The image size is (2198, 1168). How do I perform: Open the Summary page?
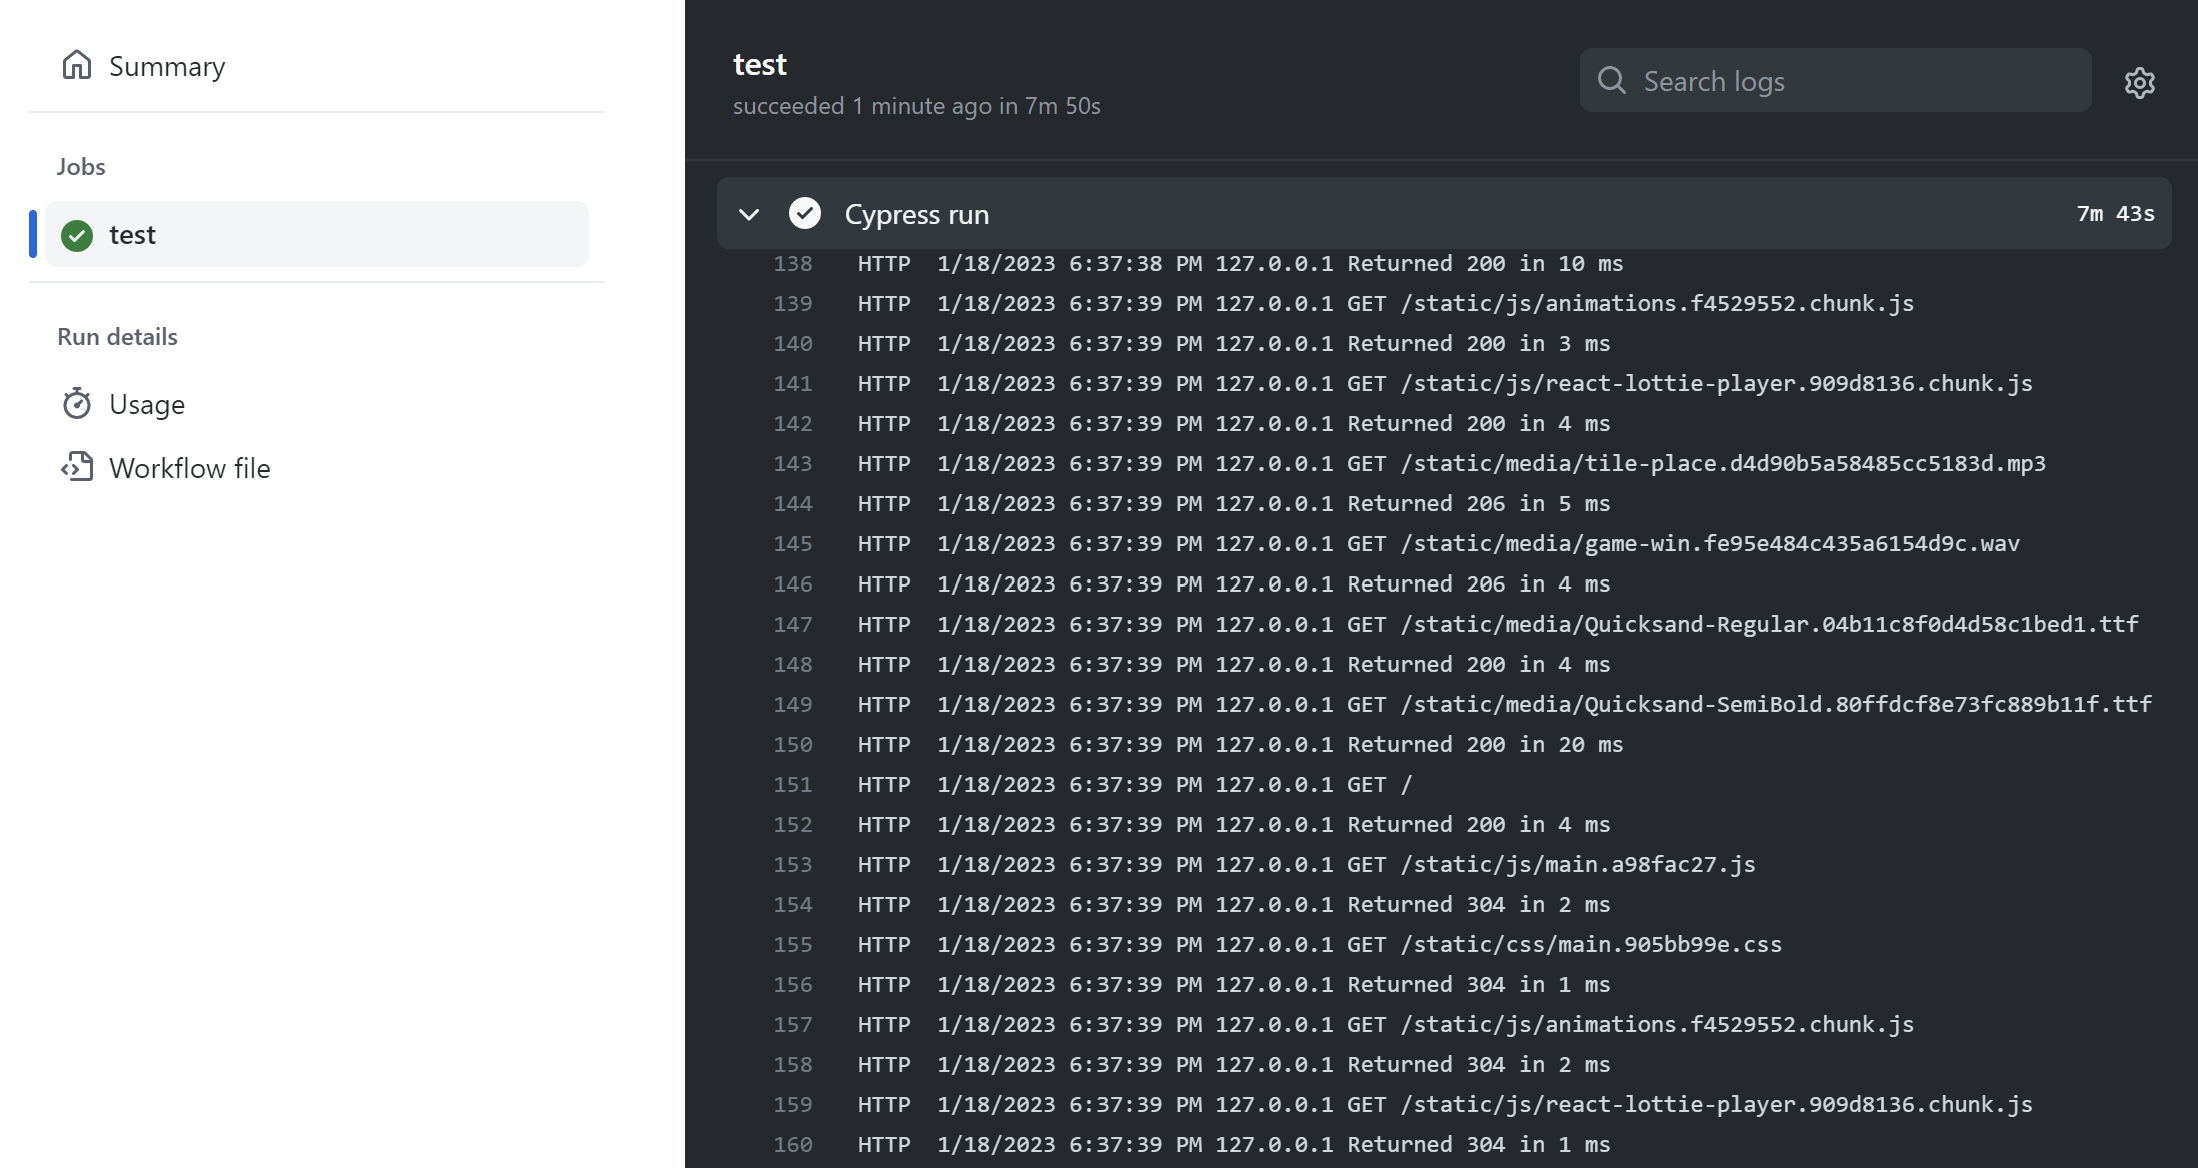click(167, 65)
